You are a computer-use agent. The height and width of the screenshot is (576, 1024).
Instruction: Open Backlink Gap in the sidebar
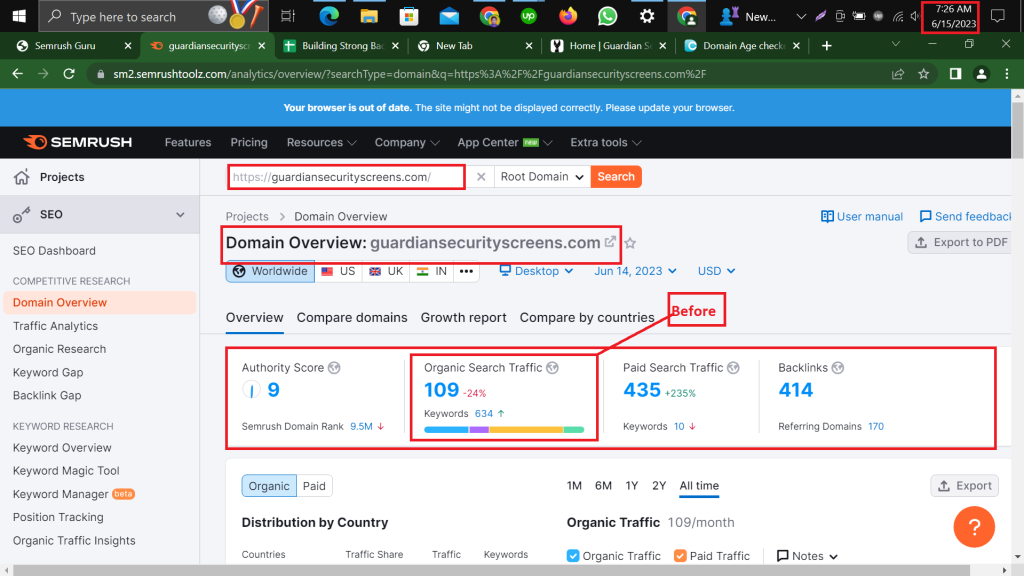tap(47, 396)
